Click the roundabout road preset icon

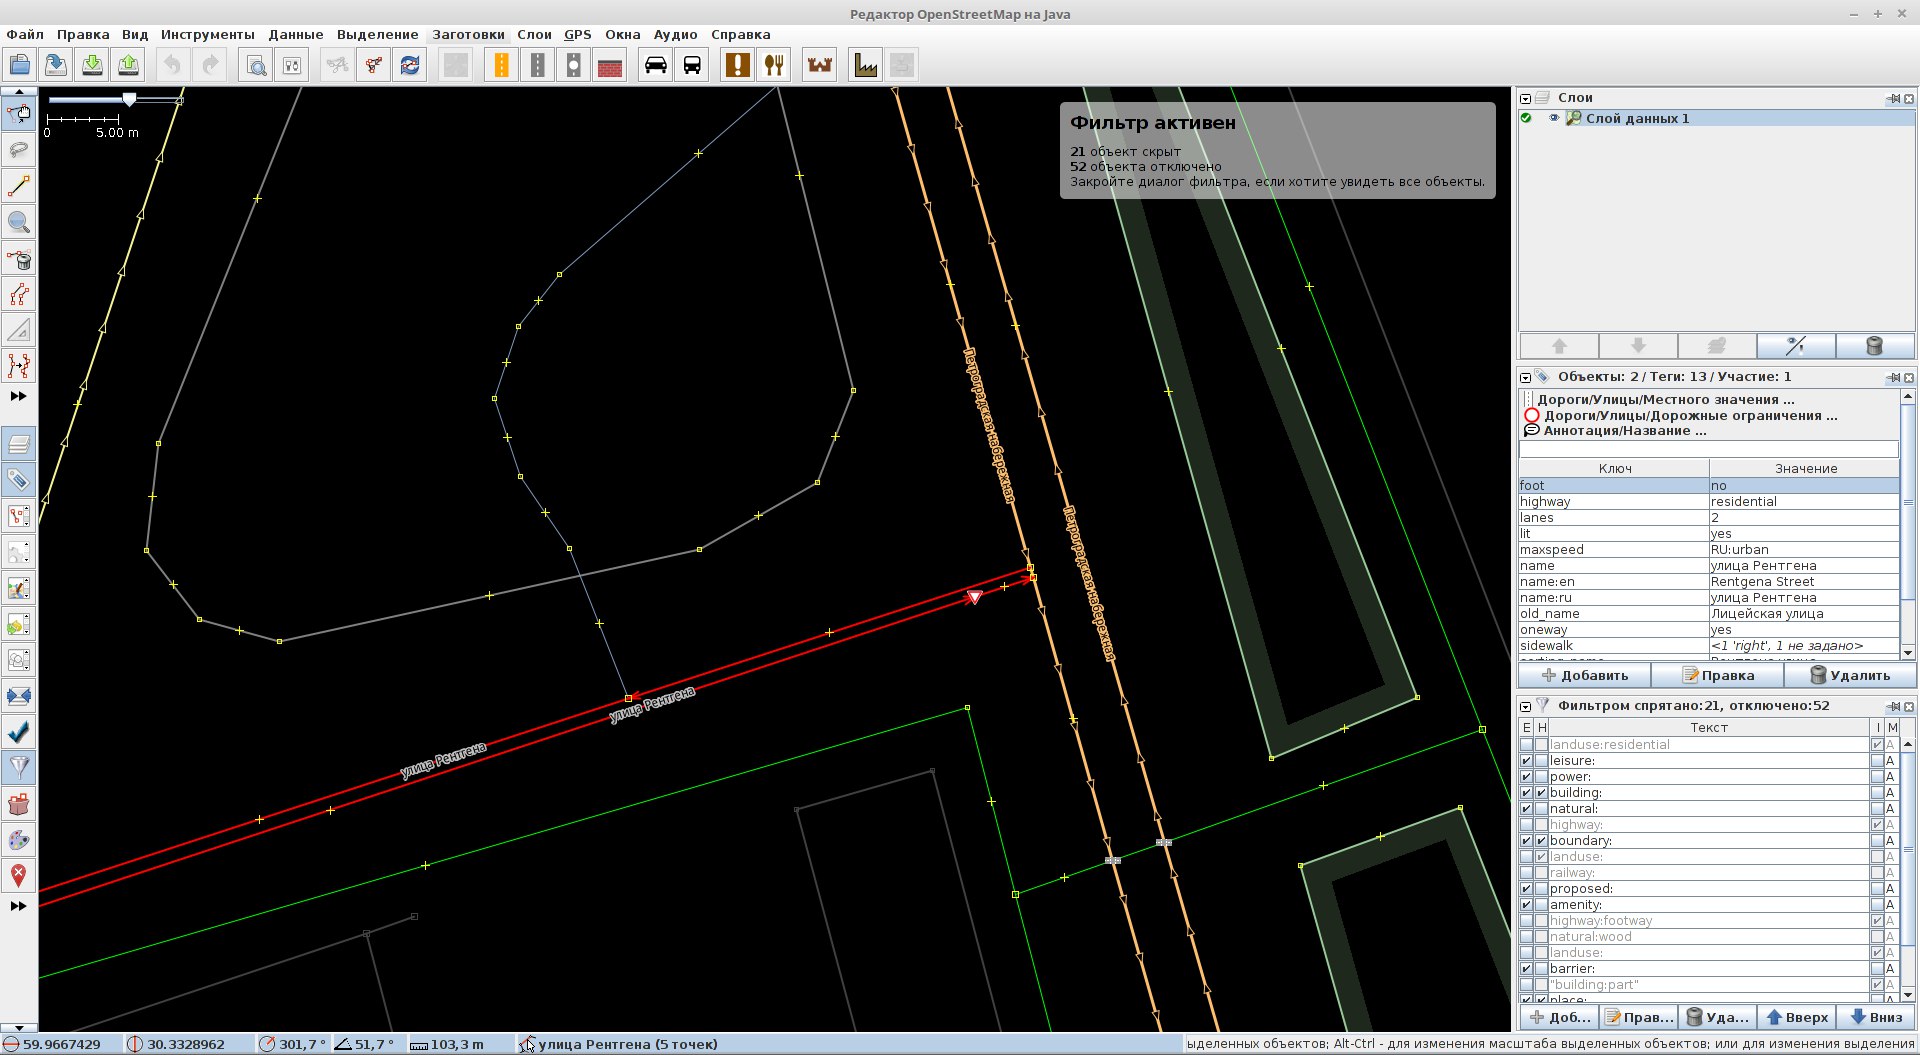pyautogui.click(x=573, y=66)
